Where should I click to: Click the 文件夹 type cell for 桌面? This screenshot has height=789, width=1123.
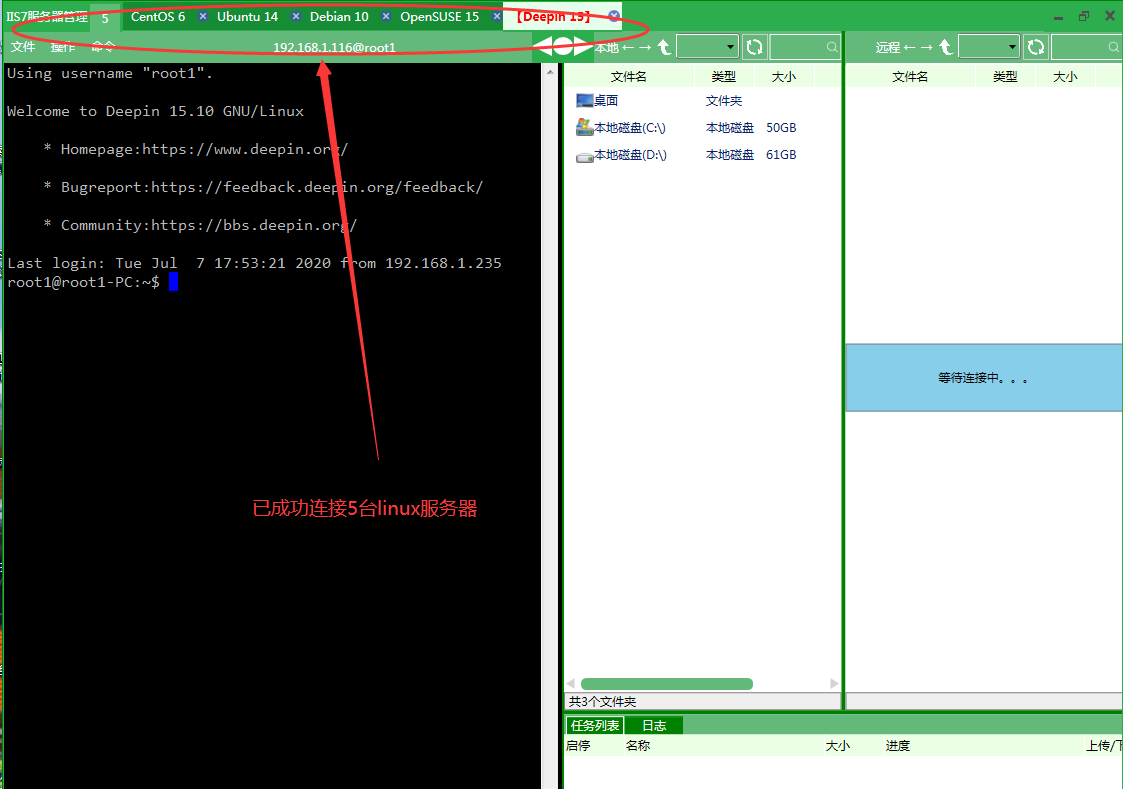(x=724, y=101)
